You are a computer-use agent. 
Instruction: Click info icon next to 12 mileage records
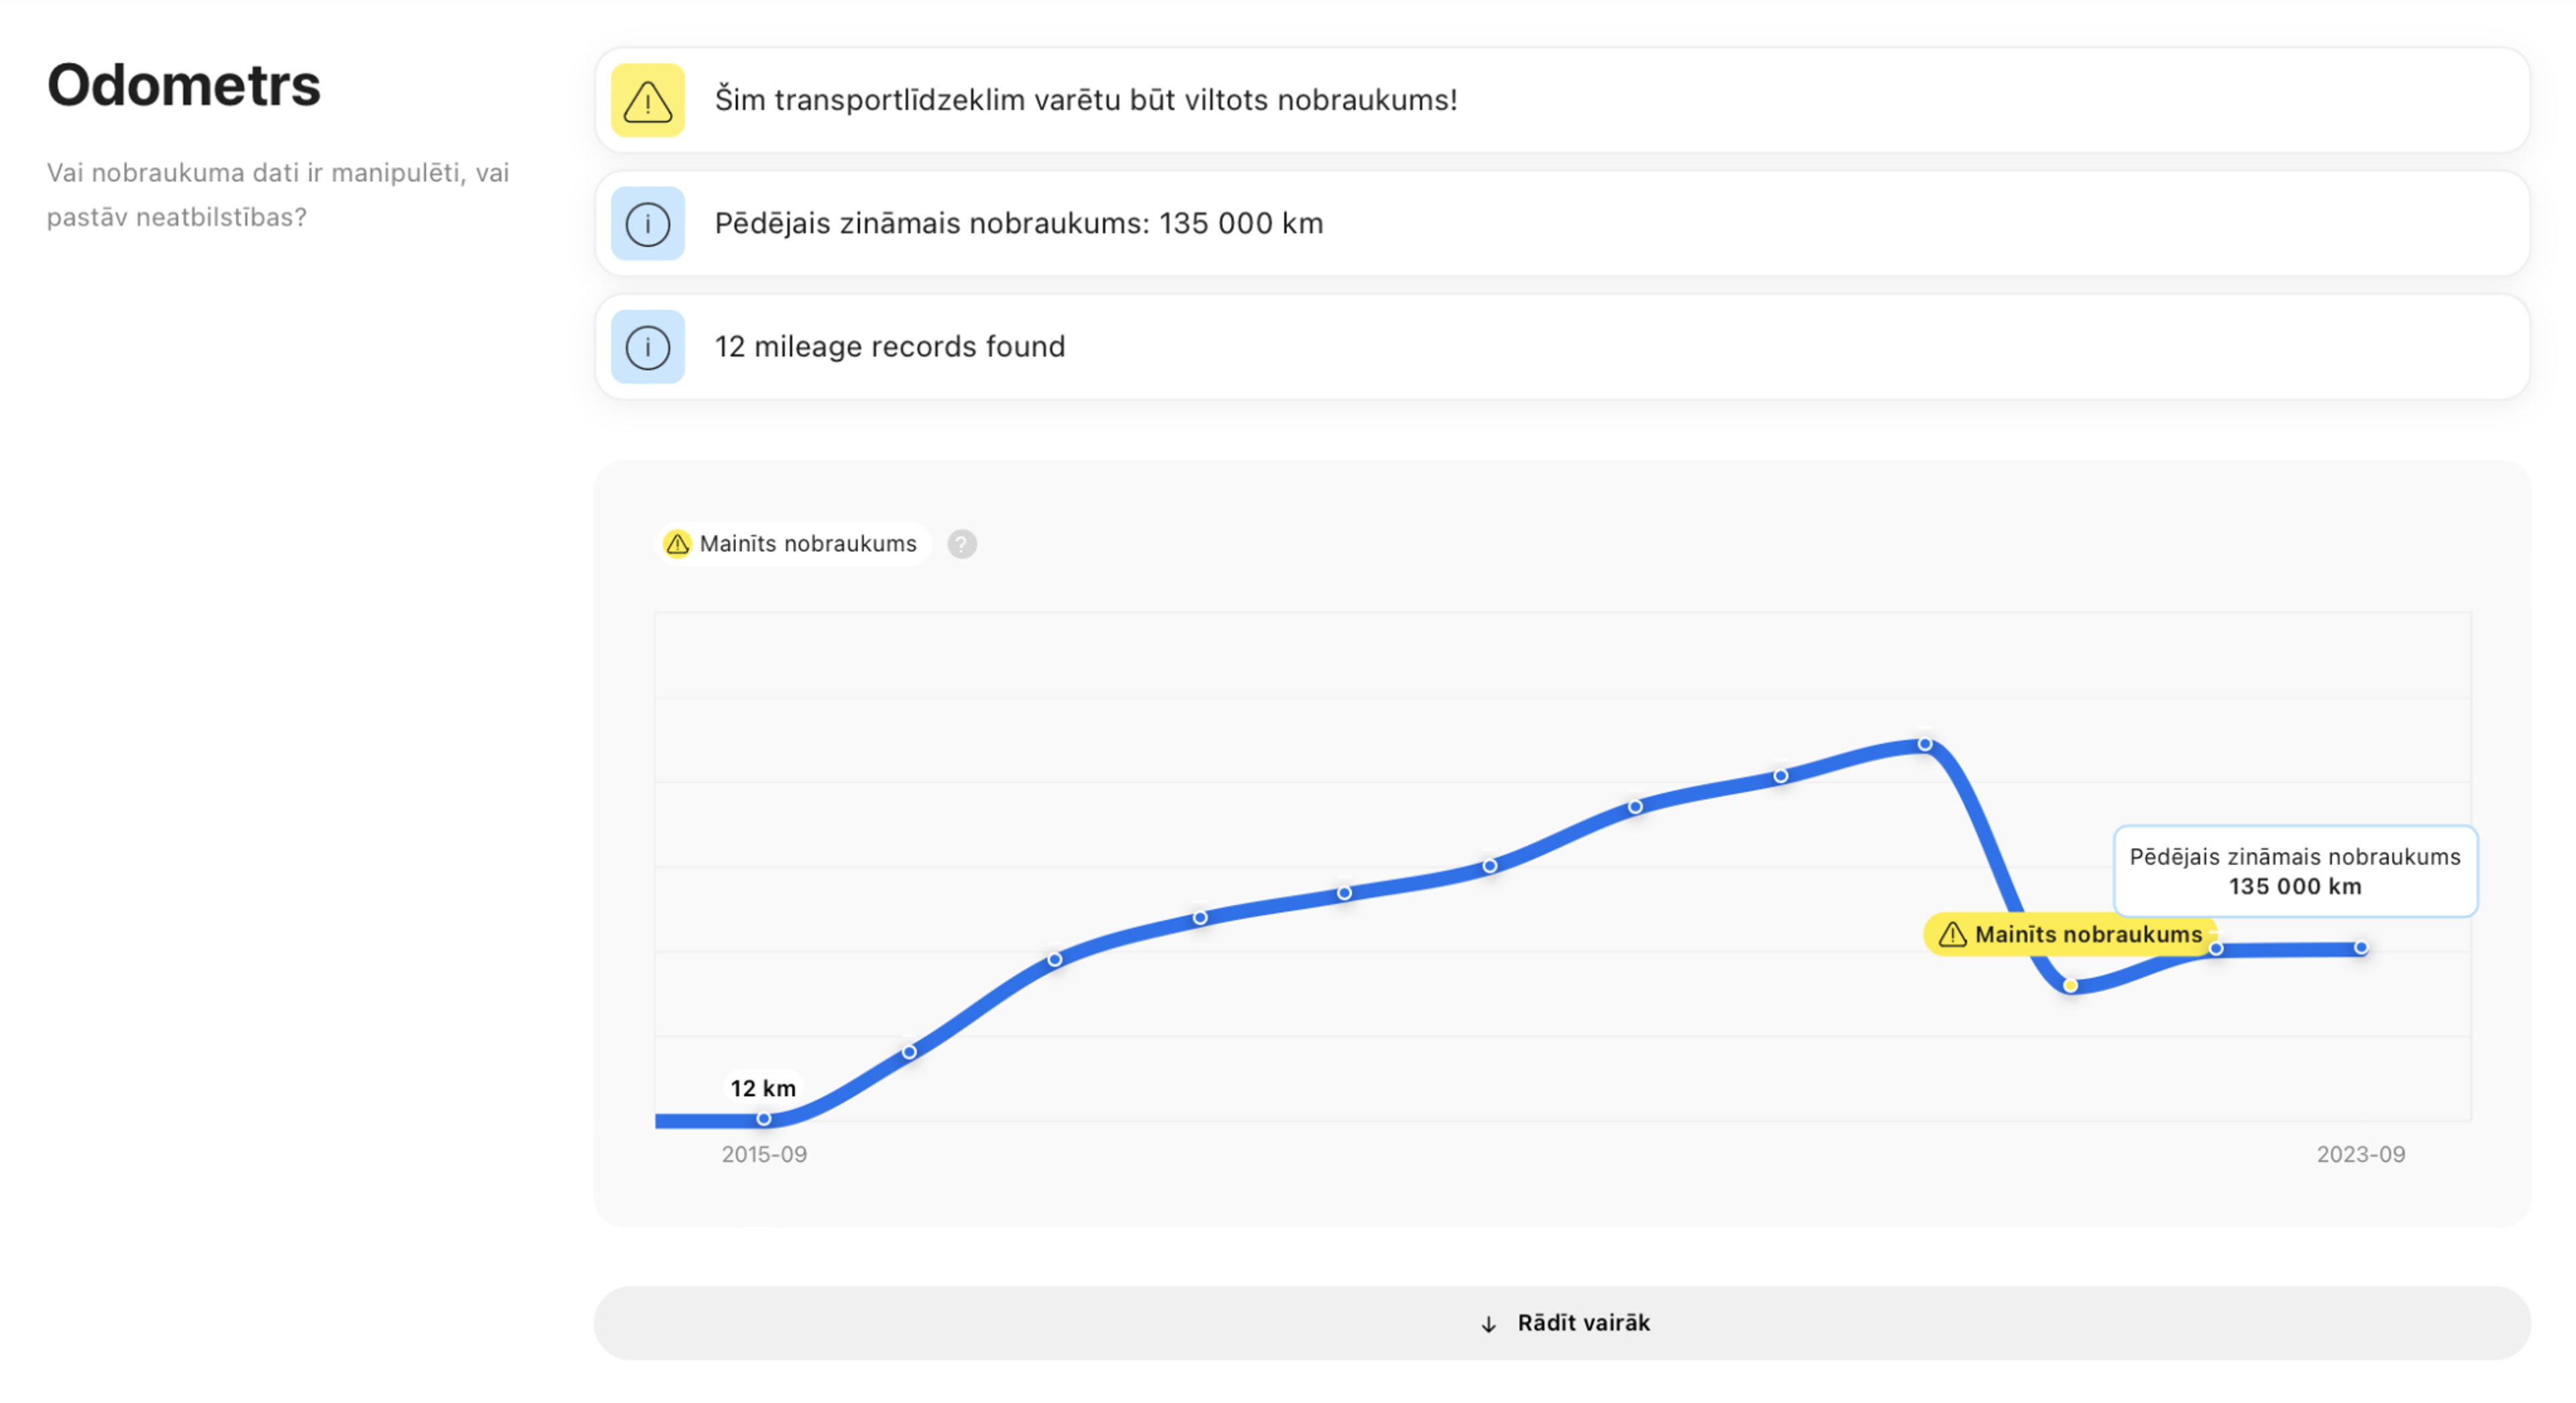[647, 347]
